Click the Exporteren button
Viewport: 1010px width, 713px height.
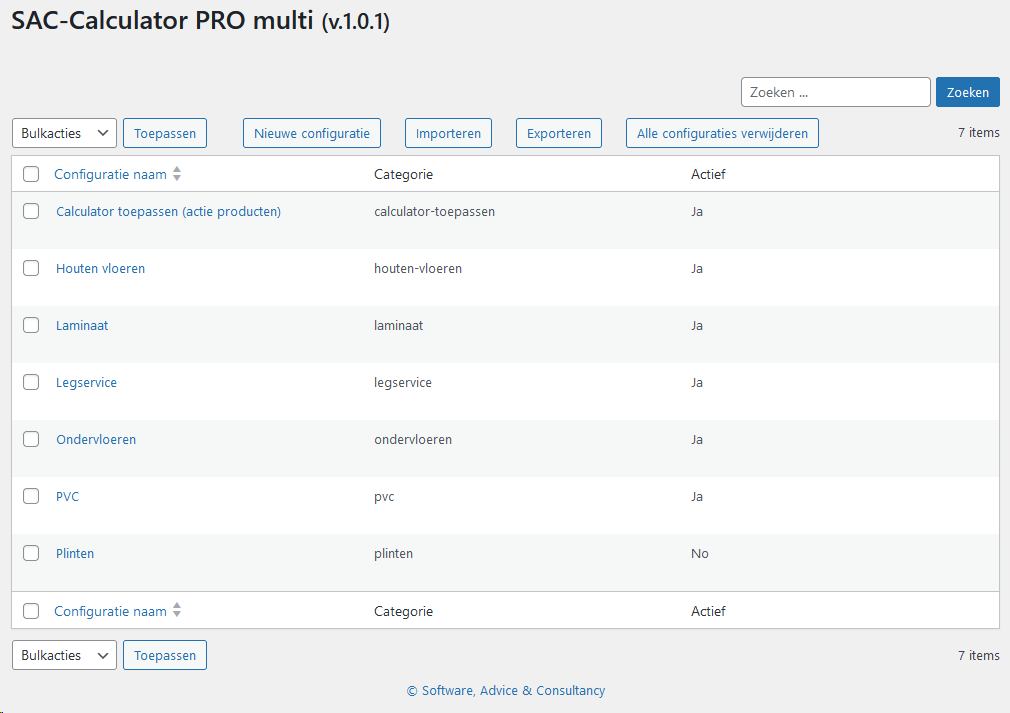pyautogui.click(x=558, y=133)
